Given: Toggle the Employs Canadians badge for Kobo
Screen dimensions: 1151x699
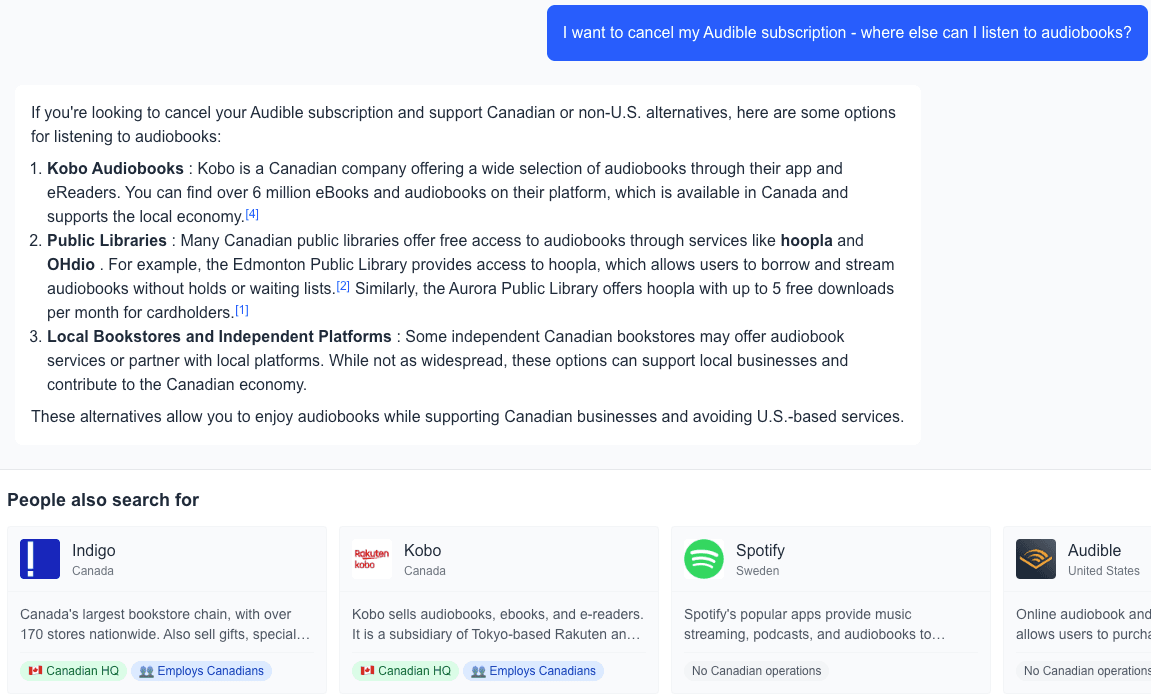Looking at the screenshot, I should tap(532, 670).
